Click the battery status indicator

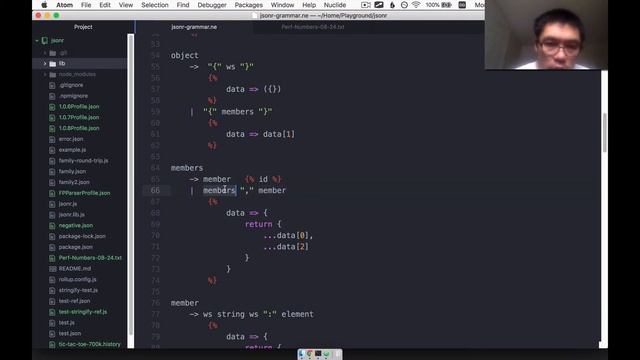coord(438,5)
